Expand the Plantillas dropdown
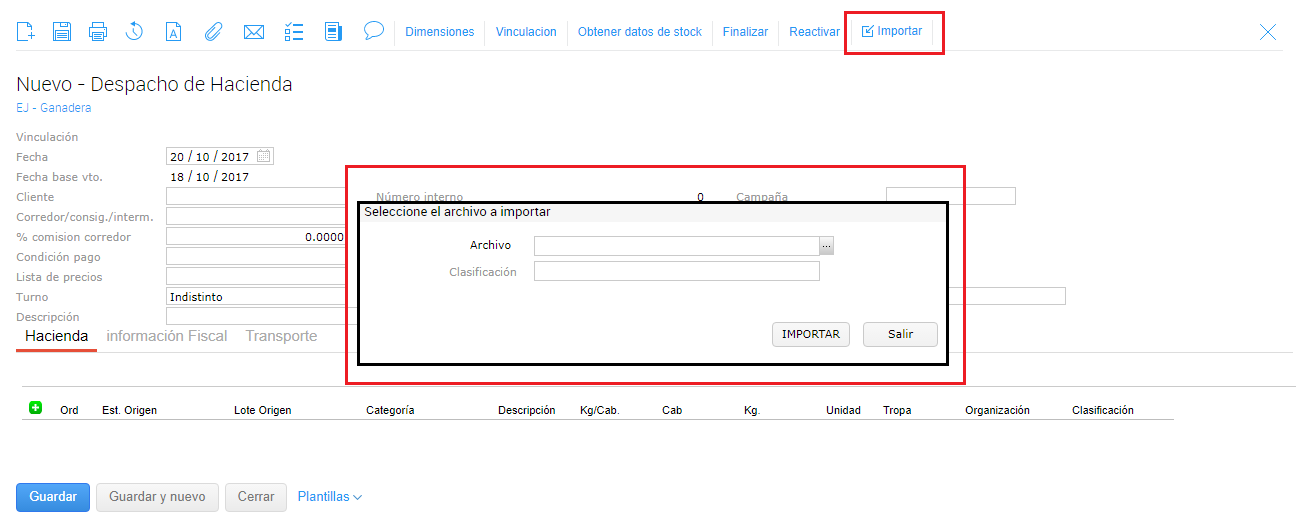 [x=330, y=497]
